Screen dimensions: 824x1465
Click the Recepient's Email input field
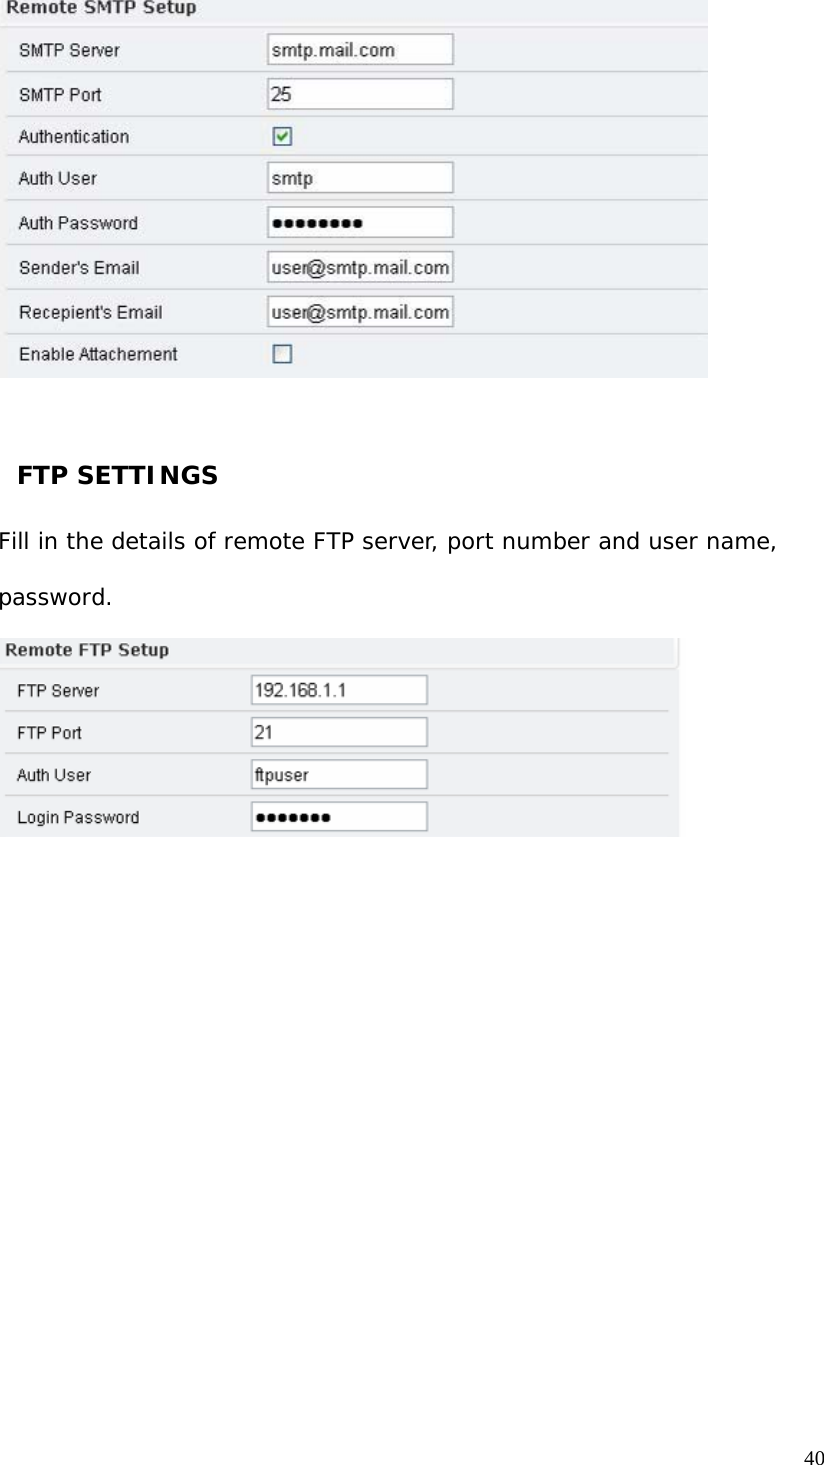coord(359,311)
